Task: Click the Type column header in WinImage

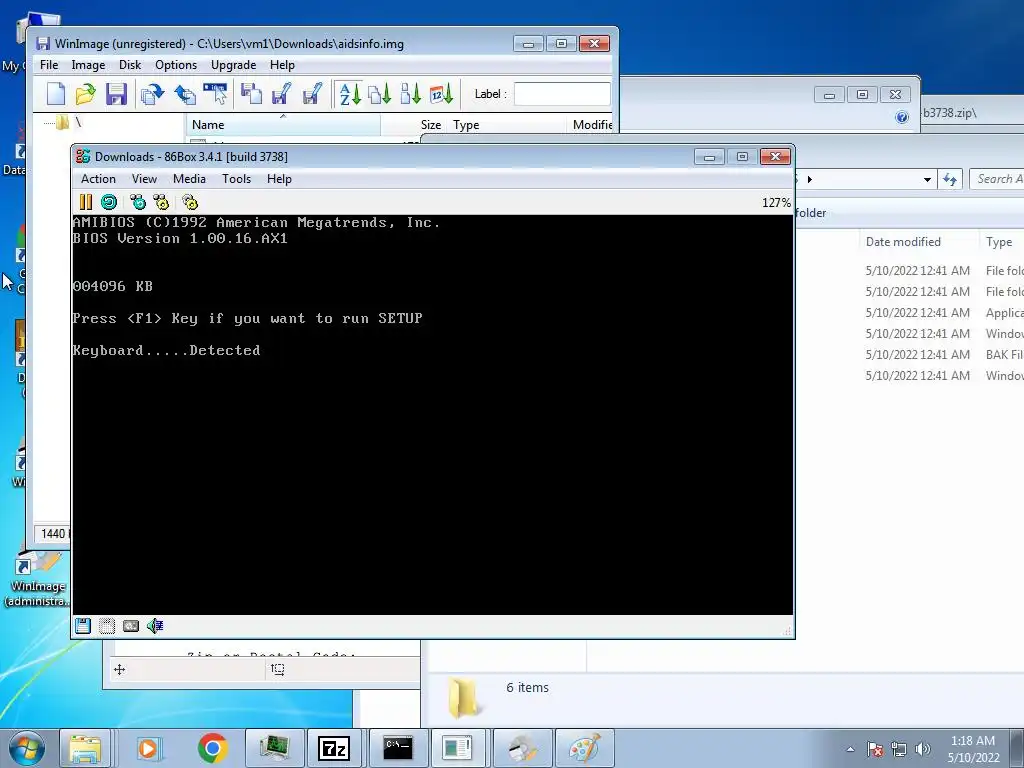Action: tap(507, 125)
